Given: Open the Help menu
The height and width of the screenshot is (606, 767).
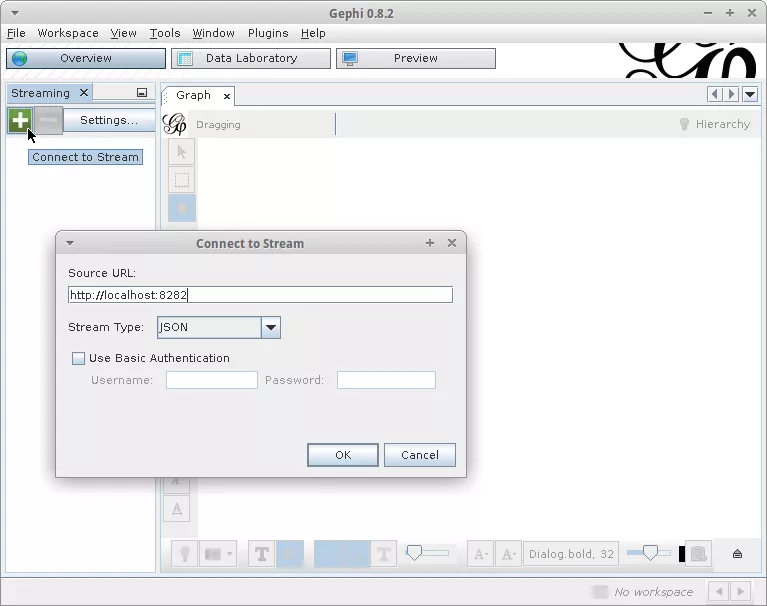Looking at the screenshot, I should coord(313,33).
